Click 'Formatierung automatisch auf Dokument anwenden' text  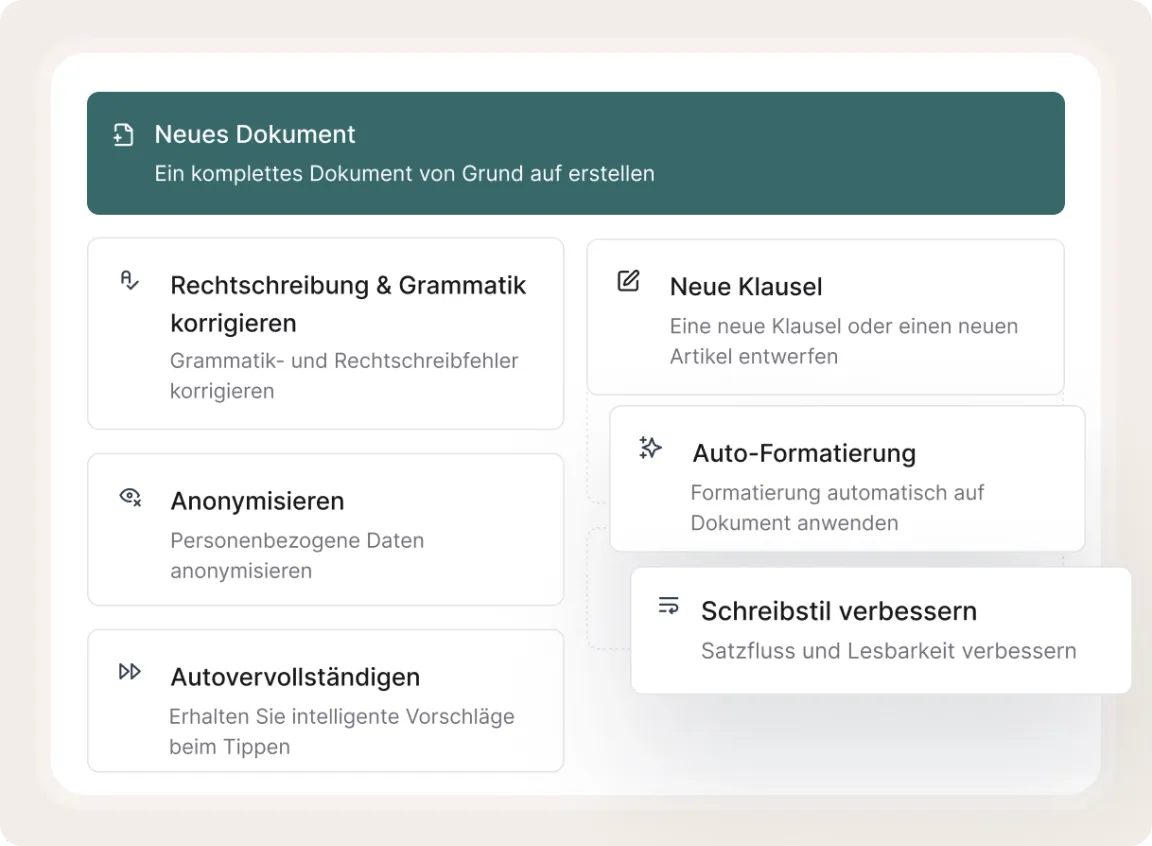point(836,508)
